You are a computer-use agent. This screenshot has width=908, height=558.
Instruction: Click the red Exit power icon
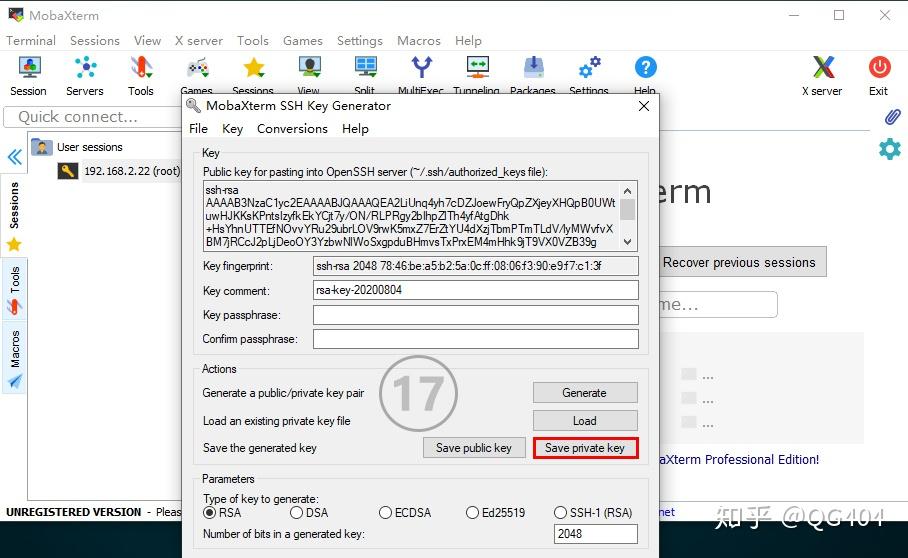[x=879, y=68]
